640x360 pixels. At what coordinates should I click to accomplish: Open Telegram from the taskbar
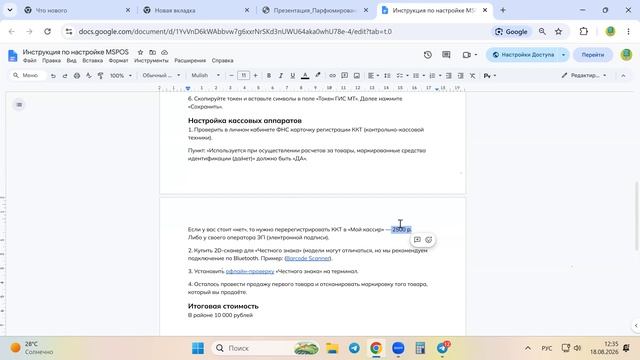coord(354,348)
